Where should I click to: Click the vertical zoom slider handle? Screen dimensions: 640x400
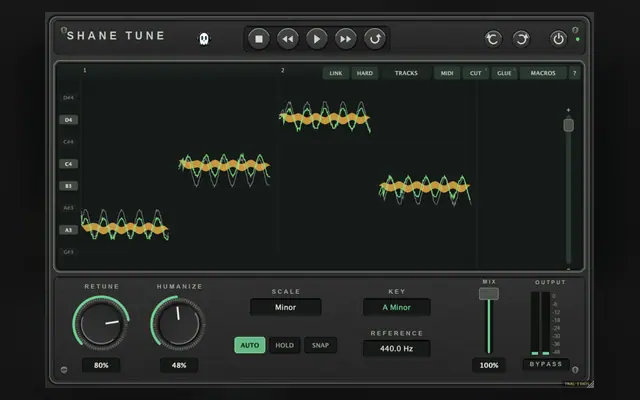click(x=568, y=125)
